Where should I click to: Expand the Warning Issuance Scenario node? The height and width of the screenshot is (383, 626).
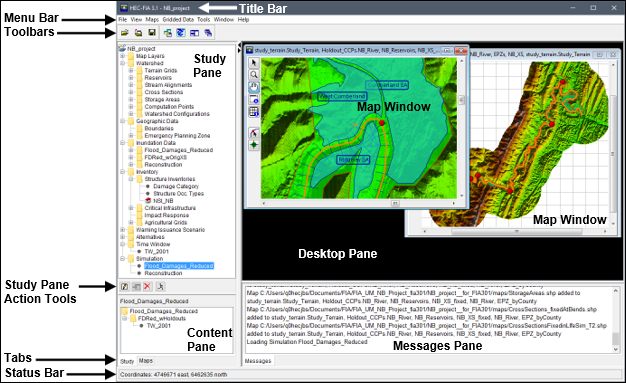point(123,230)
